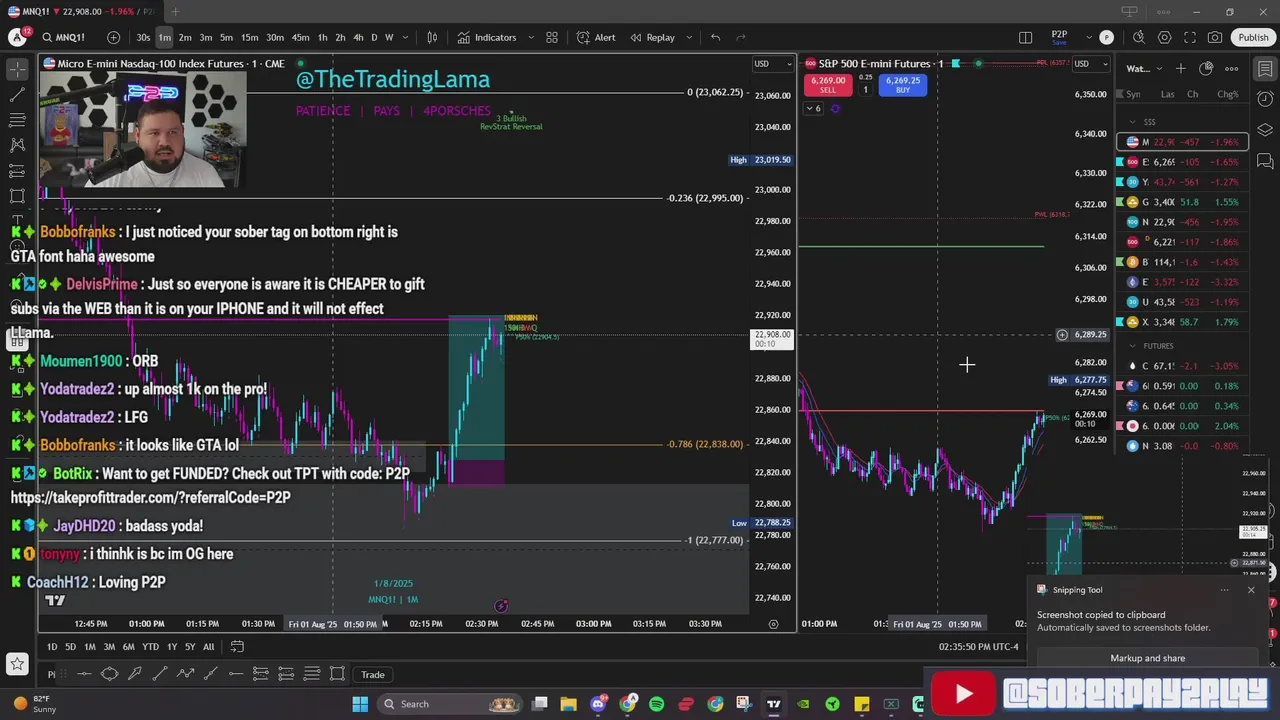This screenshot has width=1280, height=720.
Task: Open the watchlist panel icon in right sidebar
Action: [x=1265, y=69]
